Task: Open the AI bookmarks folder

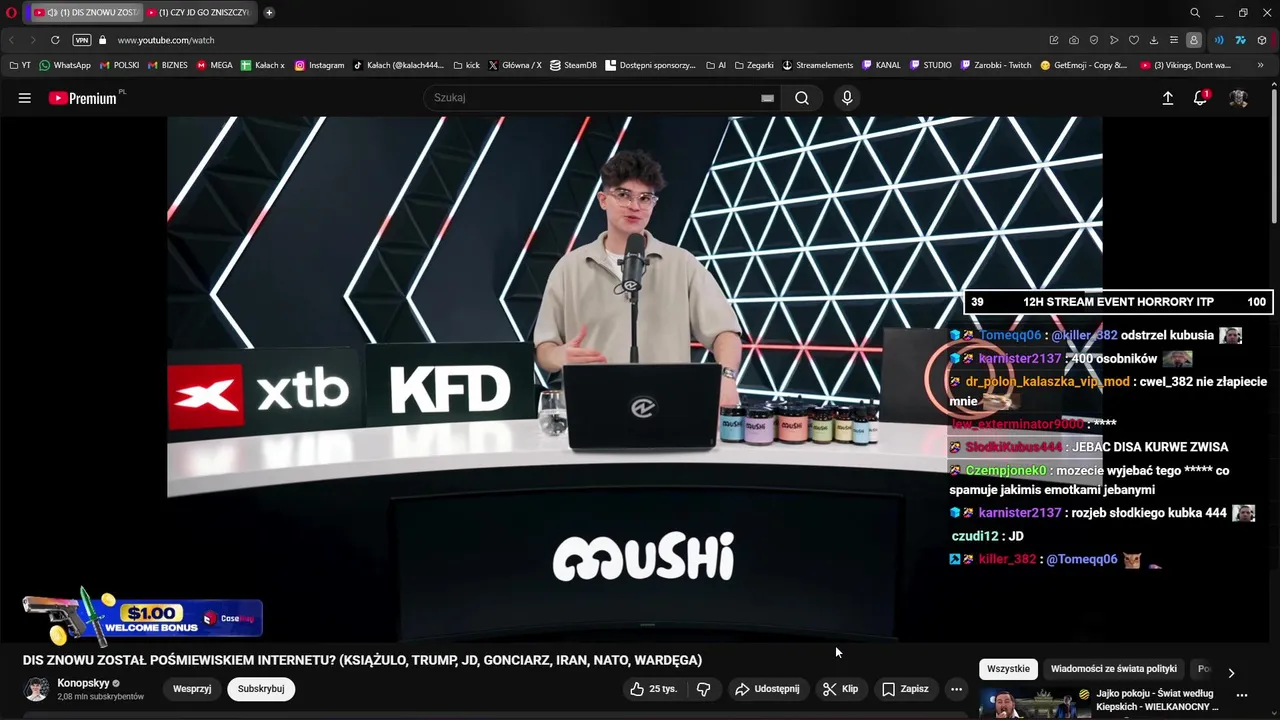Action: pos(716,65)
